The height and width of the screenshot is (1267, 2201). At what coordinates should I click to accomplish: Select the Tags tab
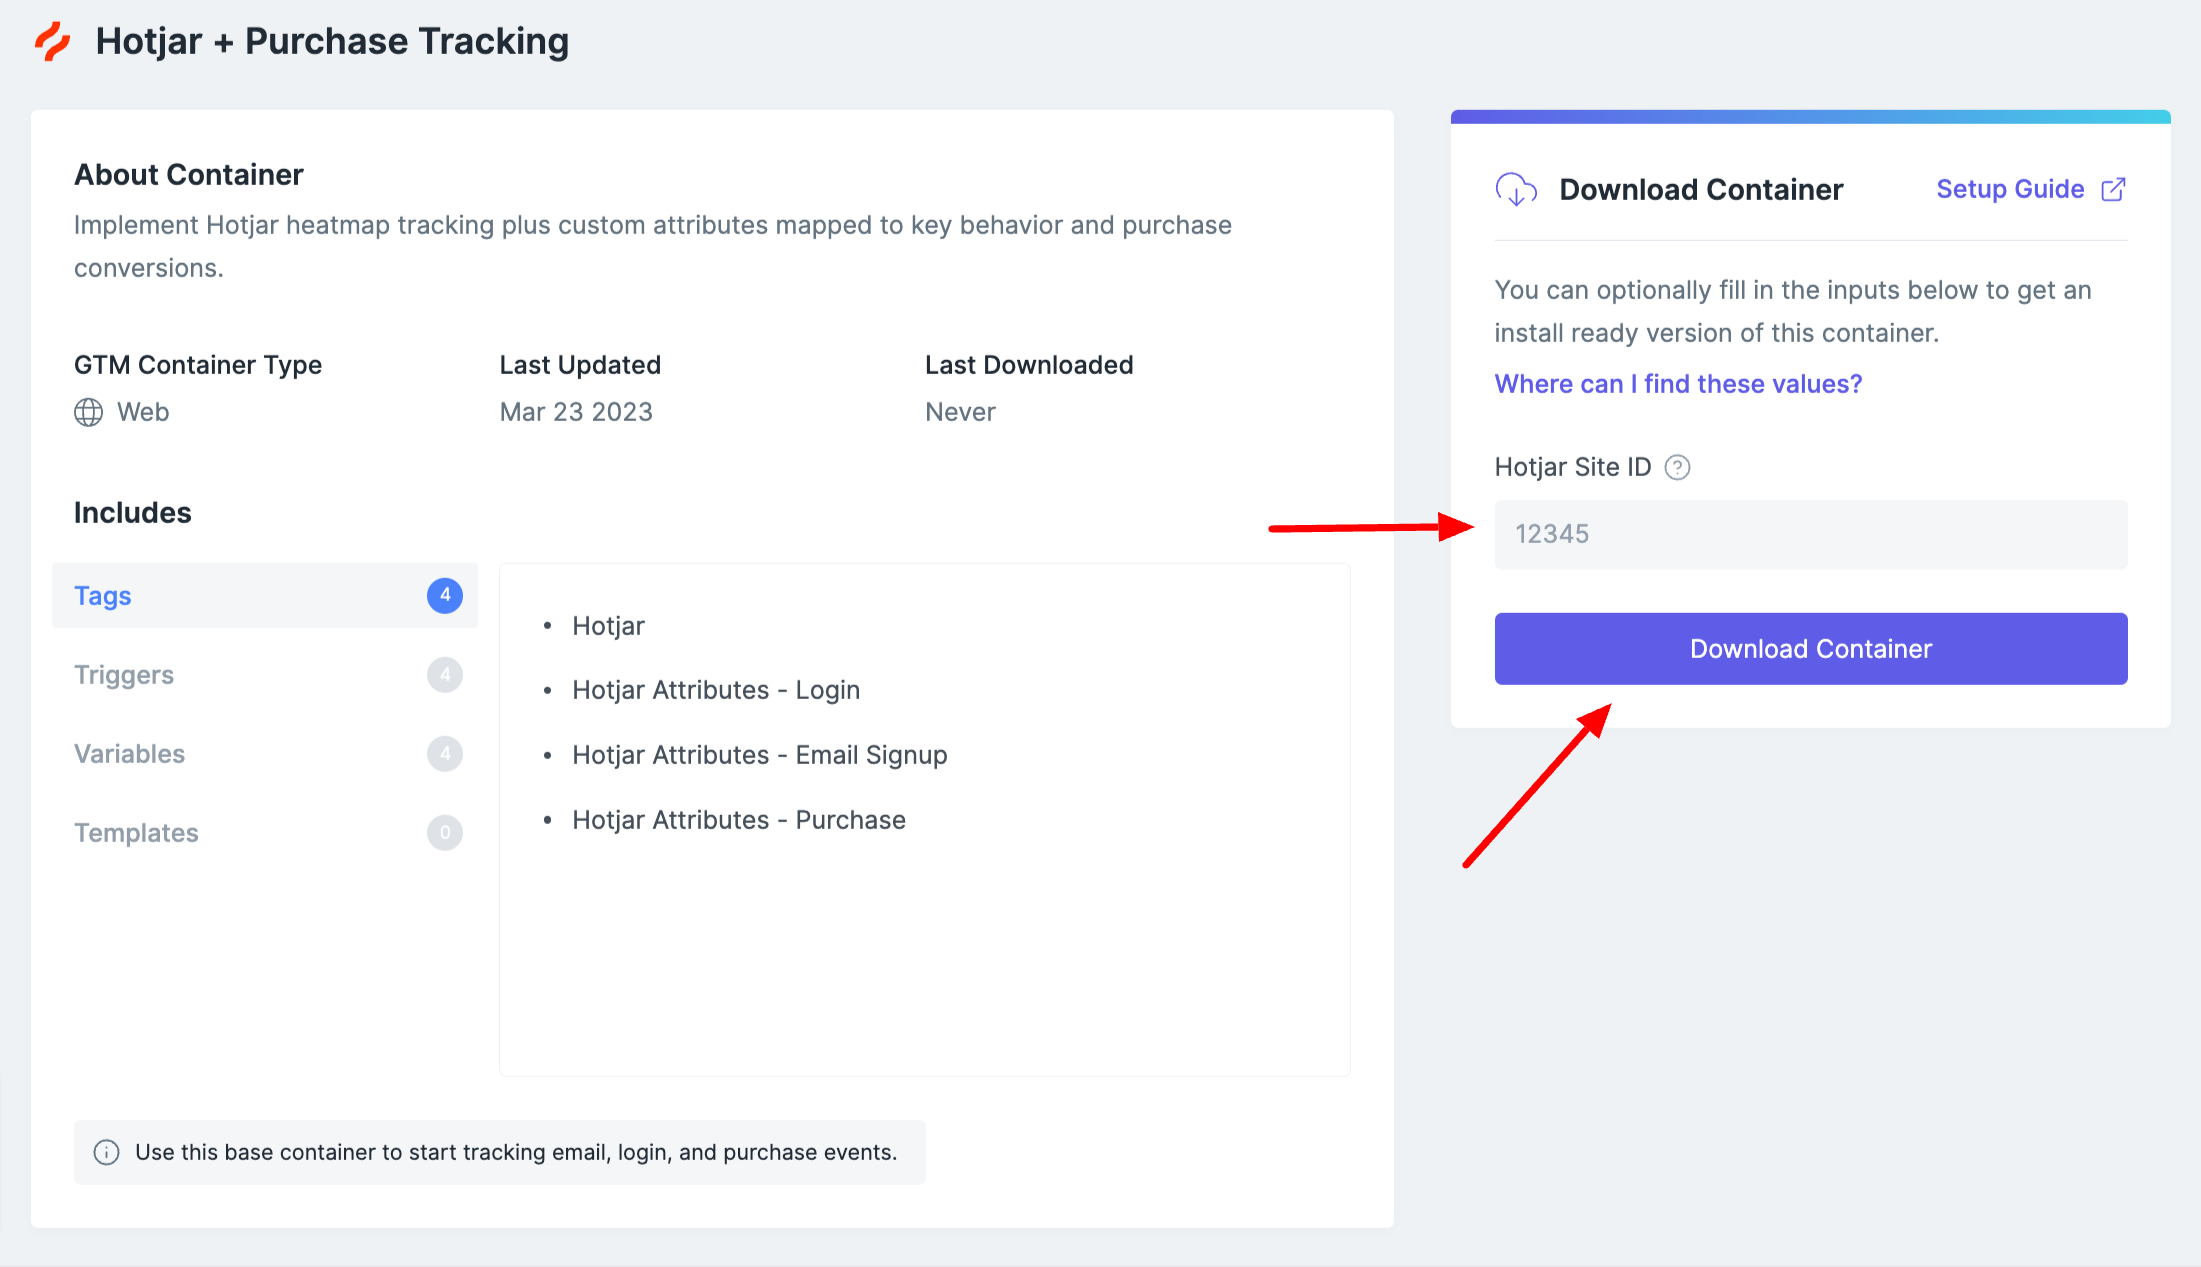click(265, 595)
